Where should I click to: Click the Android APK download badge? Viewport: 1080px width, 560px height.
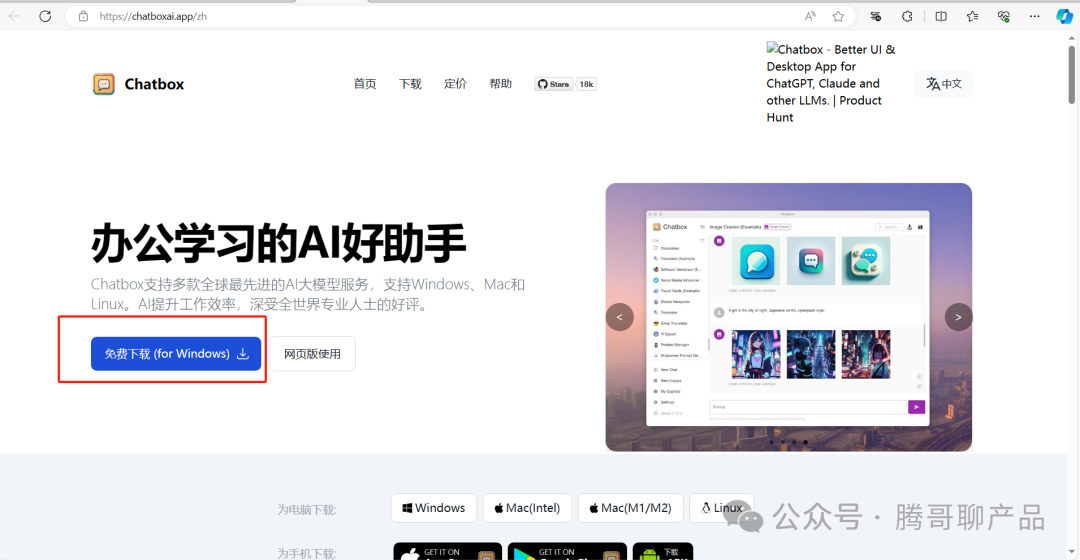point(663,552)
